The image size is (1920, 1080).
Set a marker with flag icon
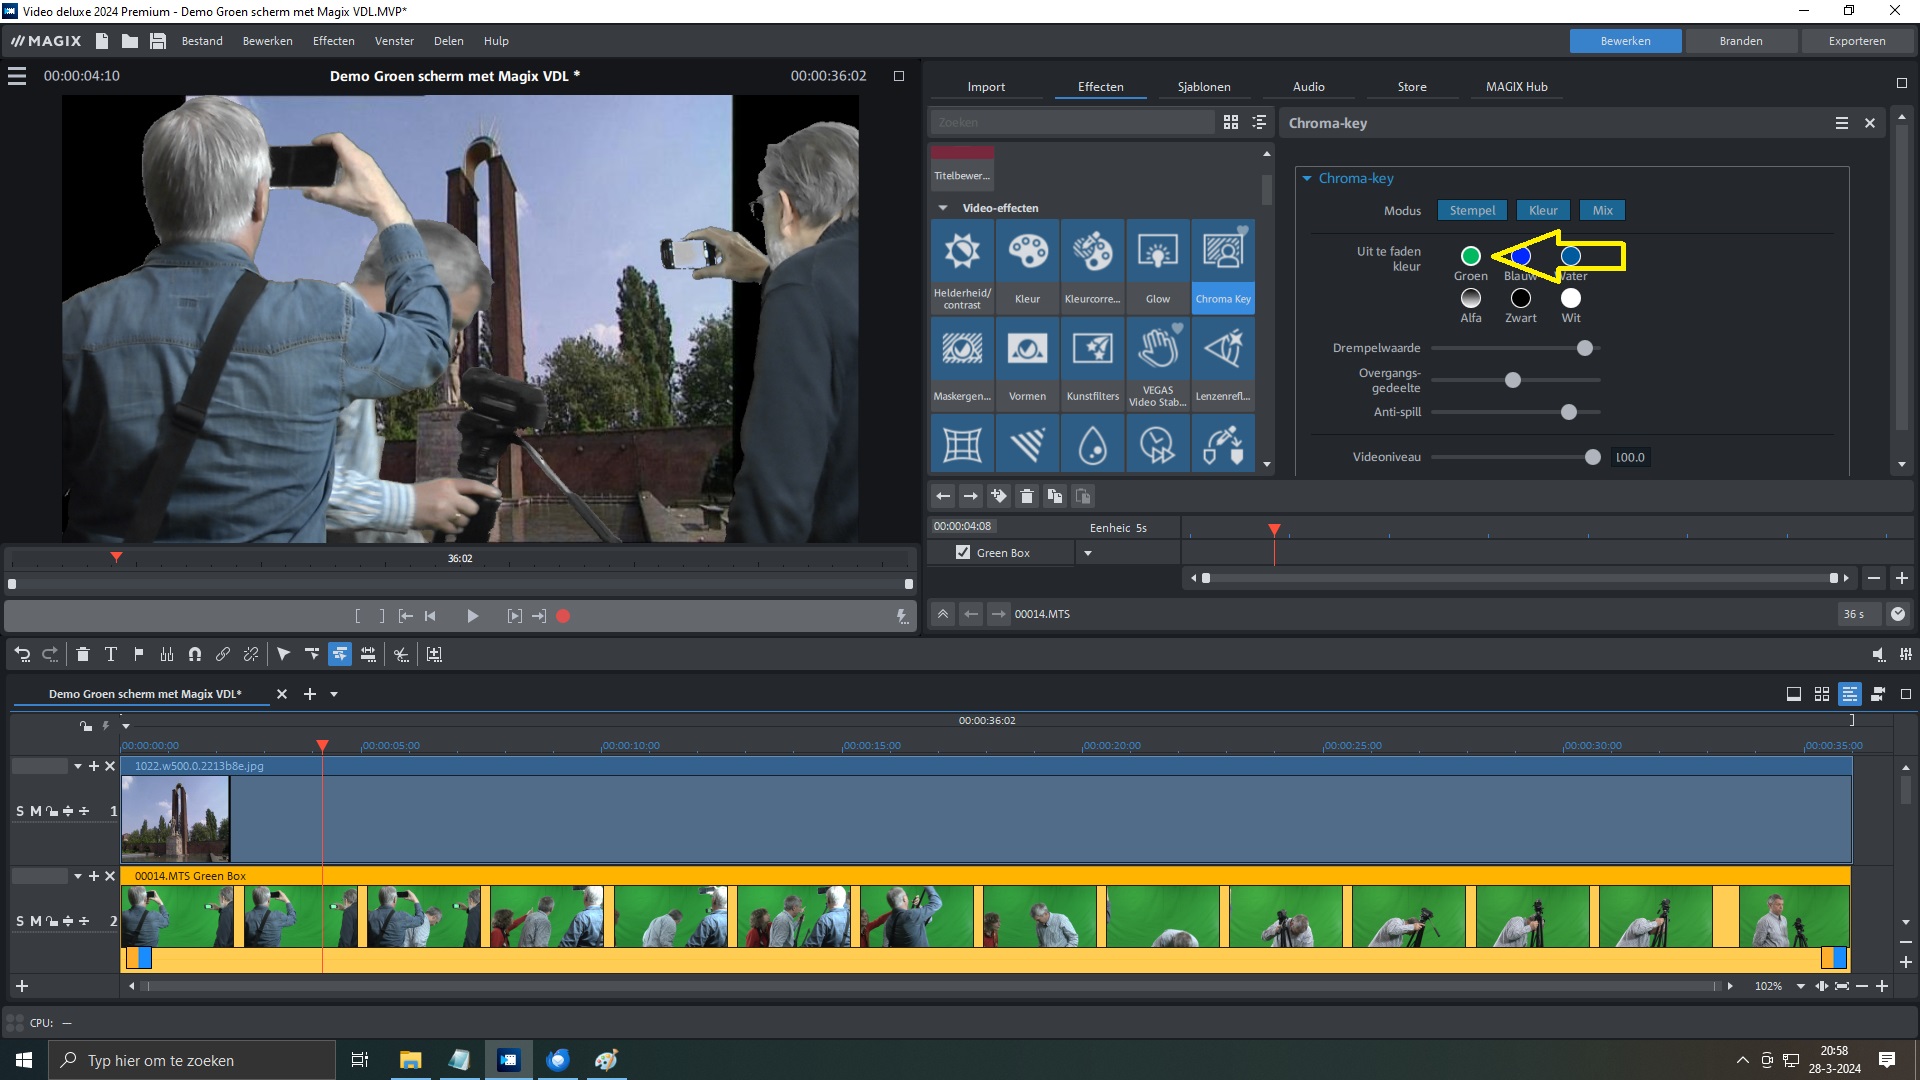(139, 654)
